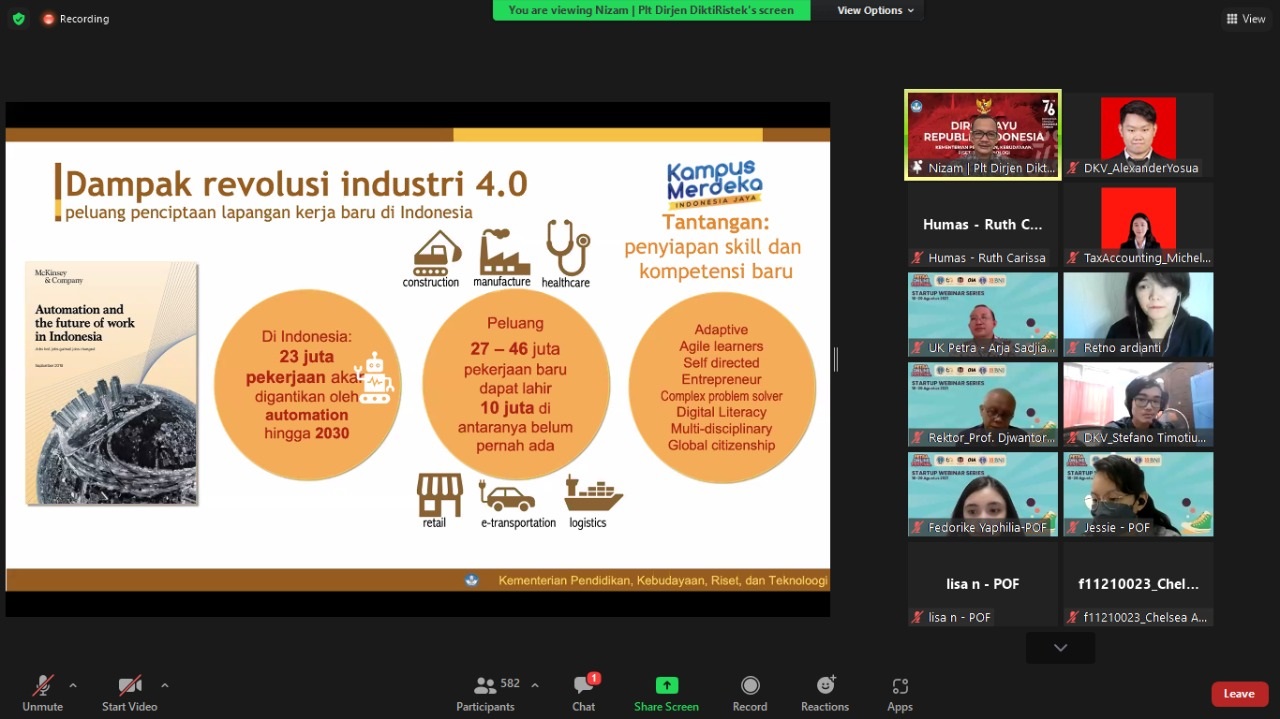This screenshot has width=1280, height=719.
Task: Click the green encryption shield icon
Action: pos(18,19)
